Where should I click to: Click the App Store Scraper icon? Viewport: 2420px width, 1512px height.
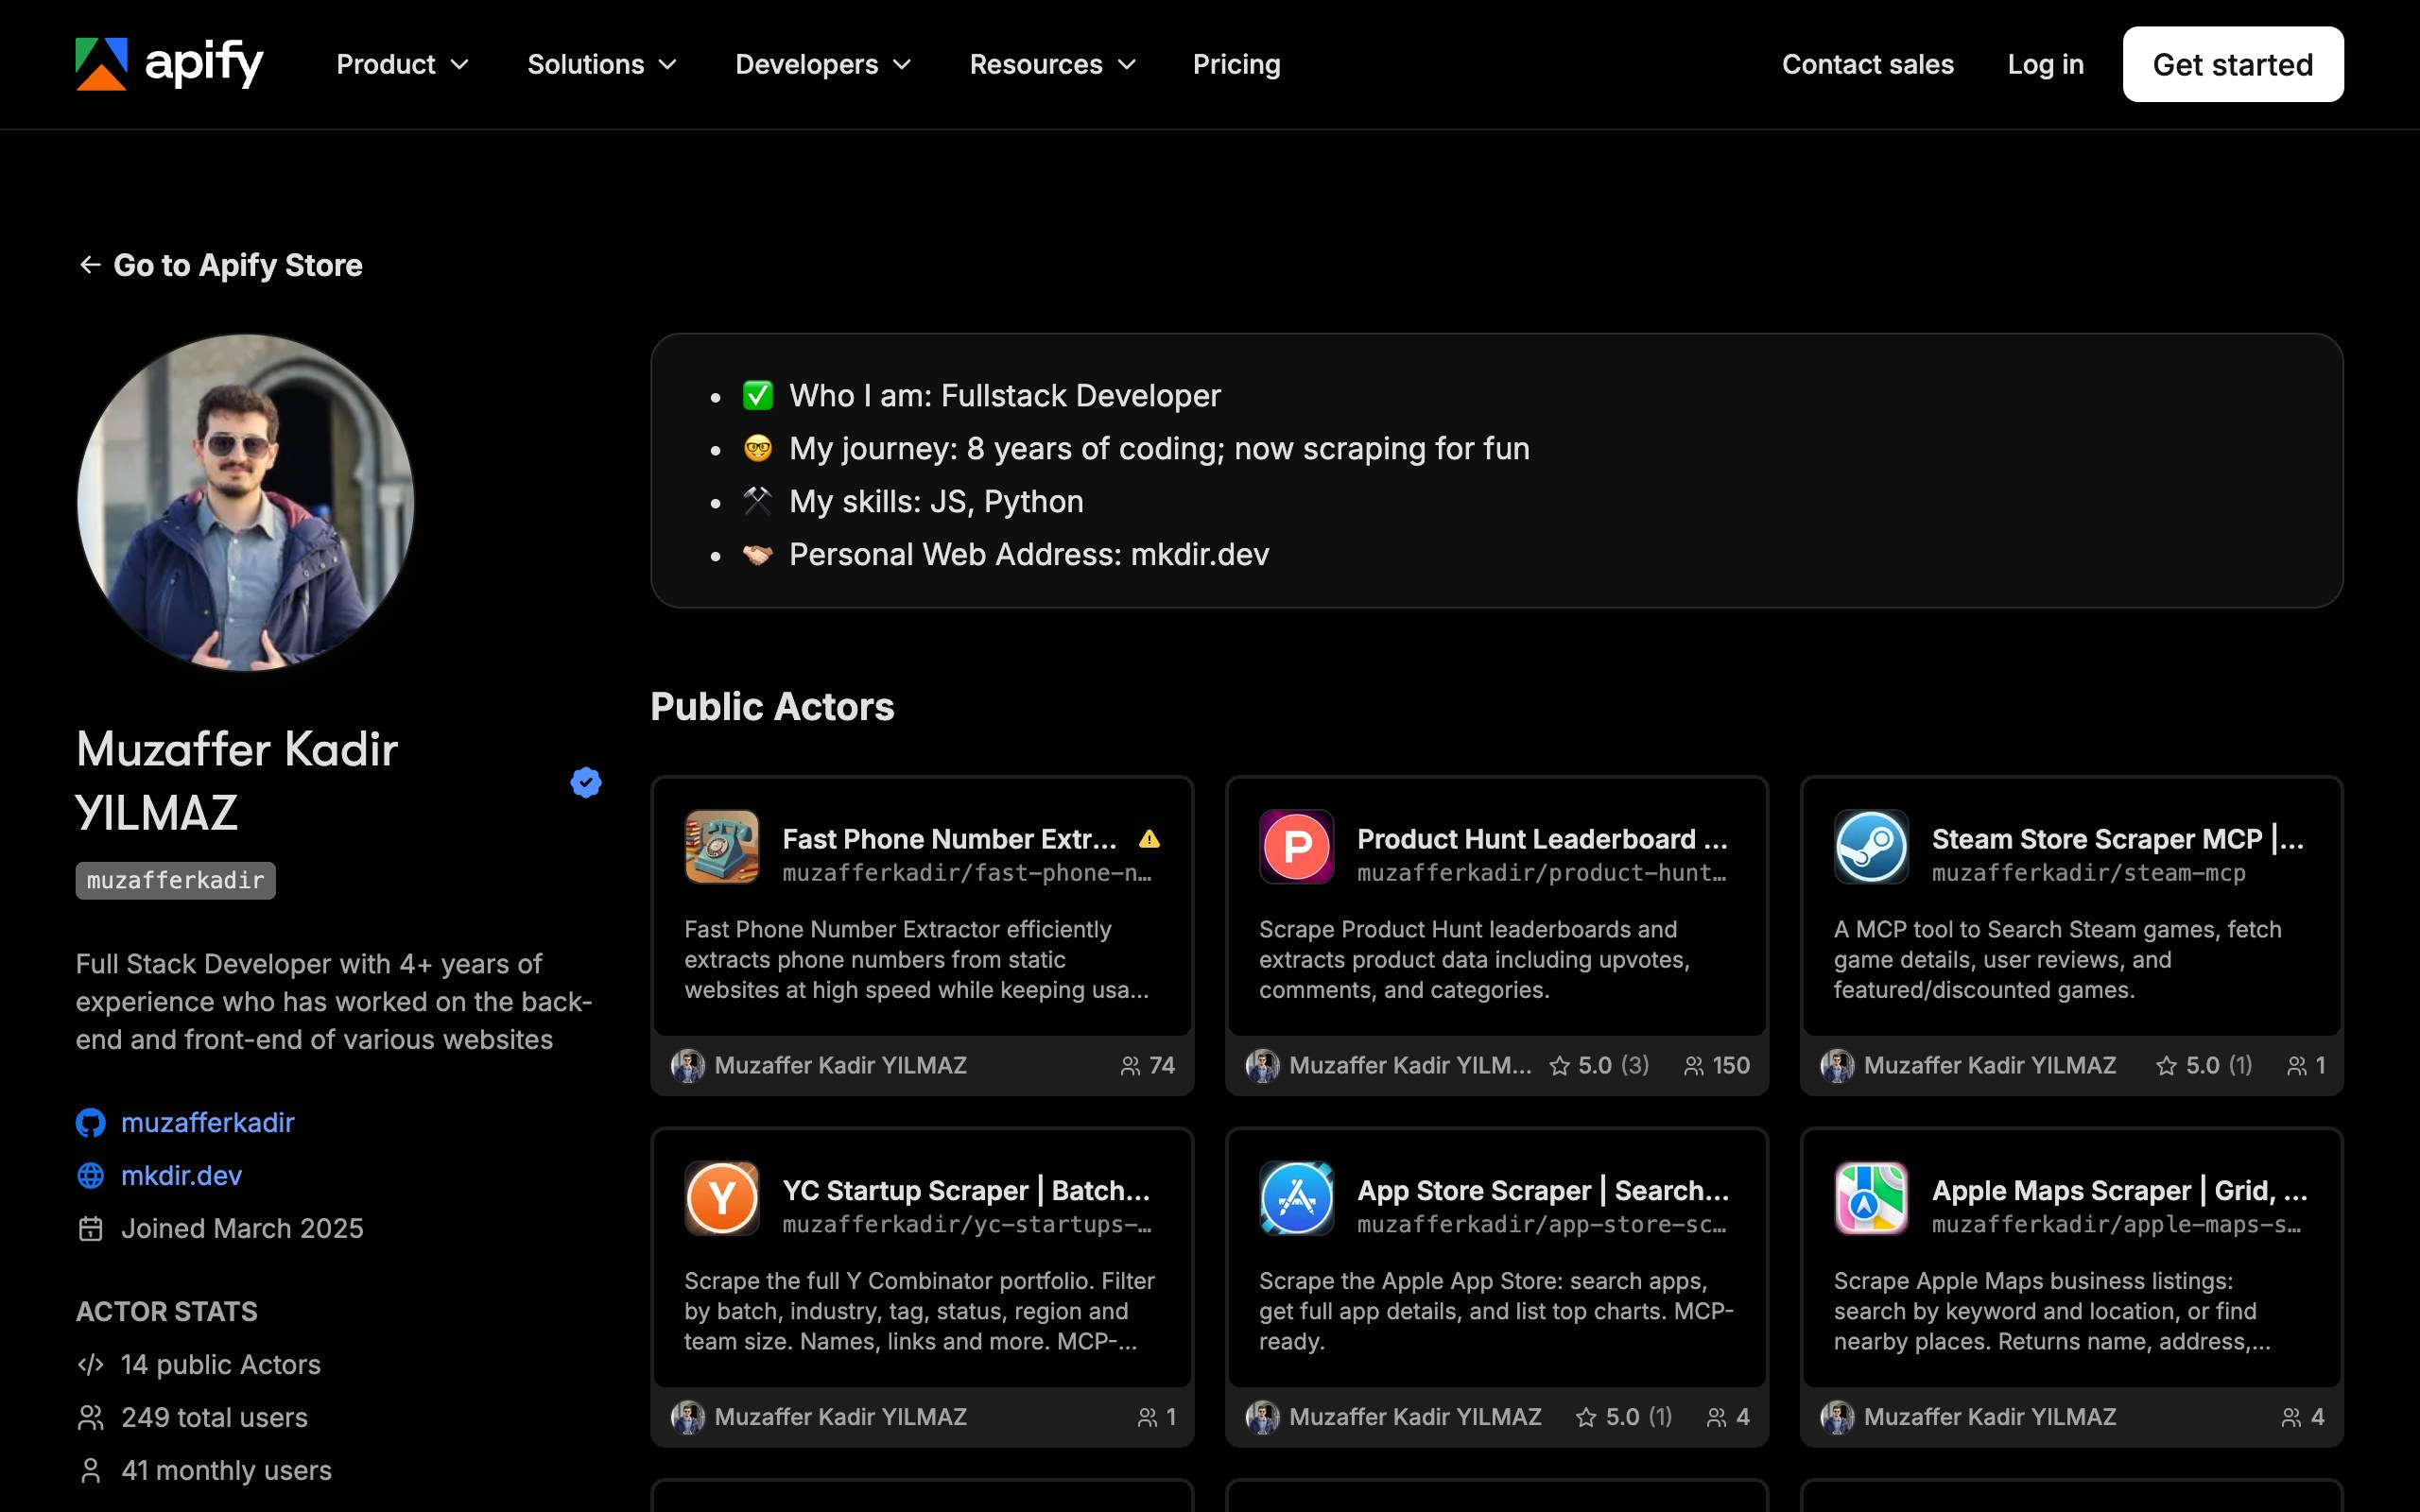click(1296, 1198)
